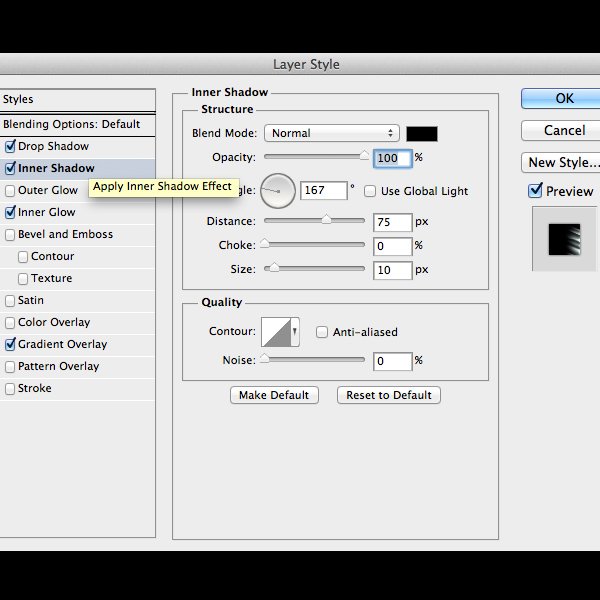Click the Angle dial control

click(x=278, y=191)
